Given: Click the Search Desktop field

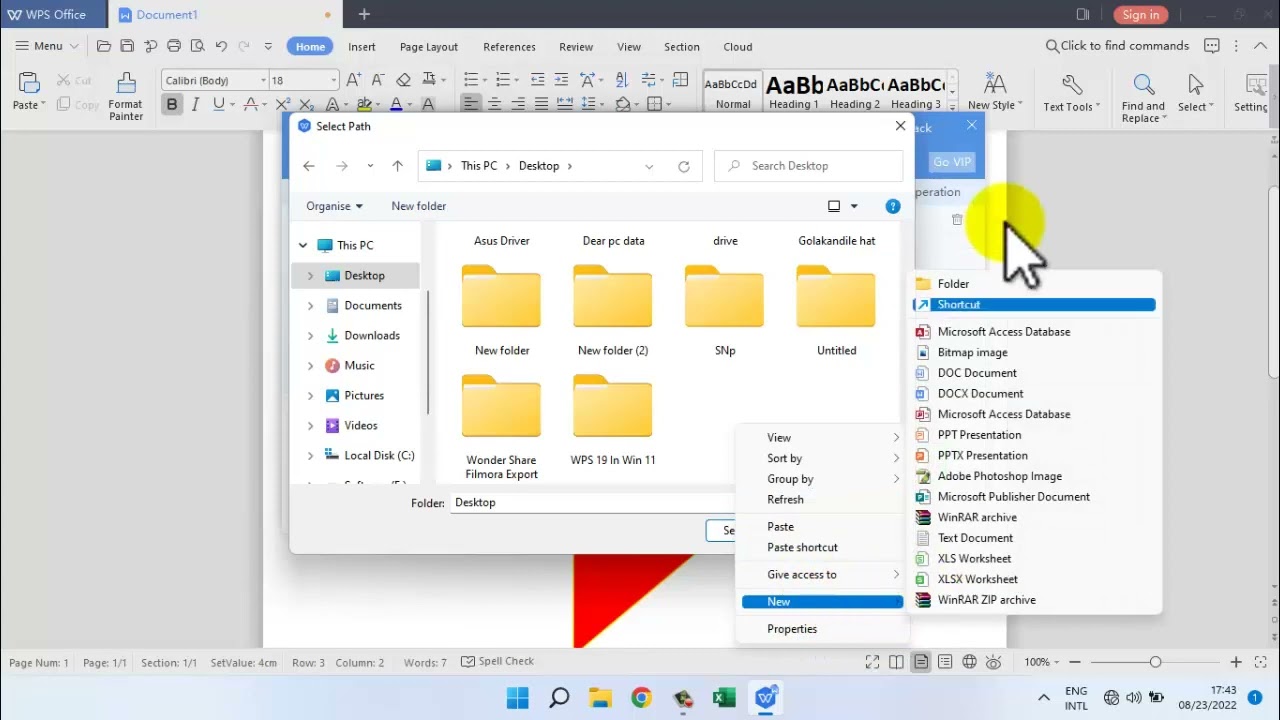Looking at the screenshot, I should coord(809,166).
